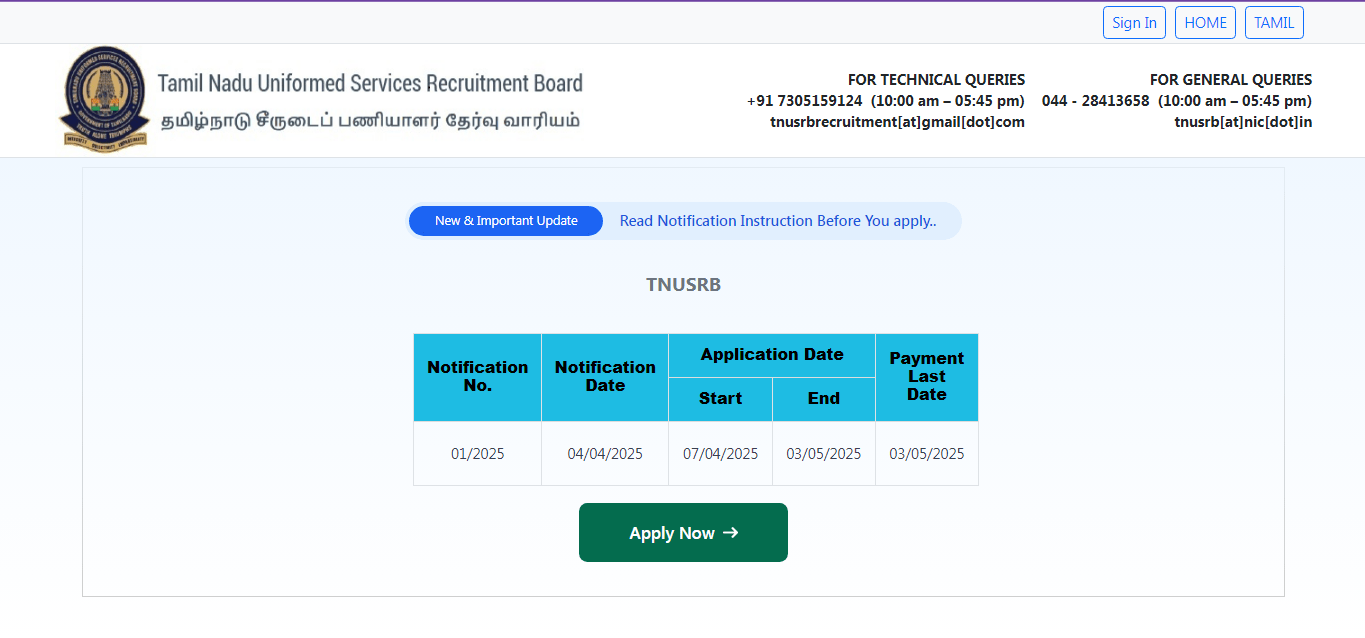Click the tnusrbrecruitment gmail address
Screen dimensions: 1365x638
pos(897,122)
